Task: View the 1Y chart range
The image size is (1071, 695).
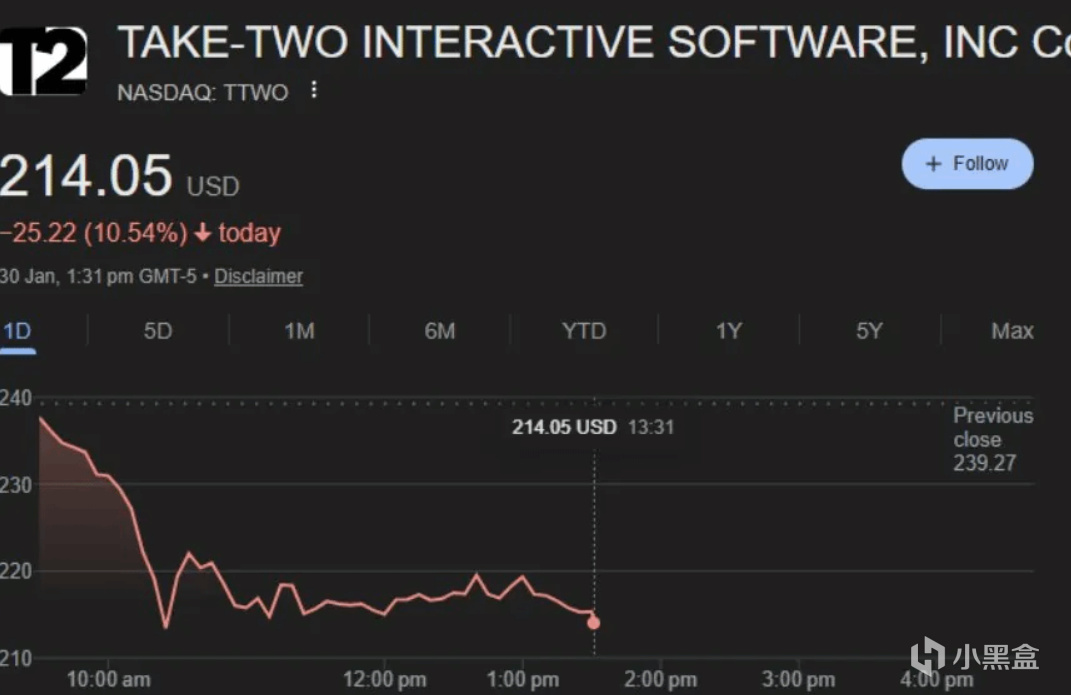Action: coord(729,331)
